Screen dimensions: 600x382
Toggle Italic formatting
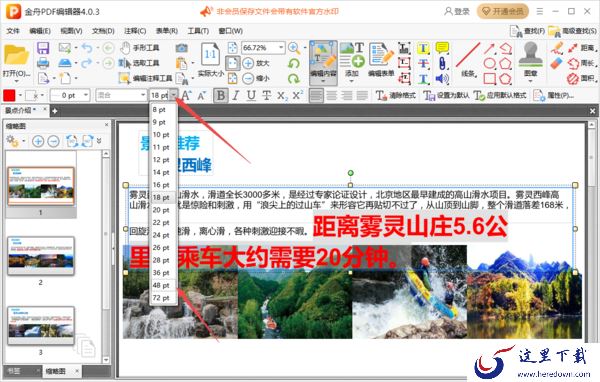pyautogui.click(x=236, y=95)
